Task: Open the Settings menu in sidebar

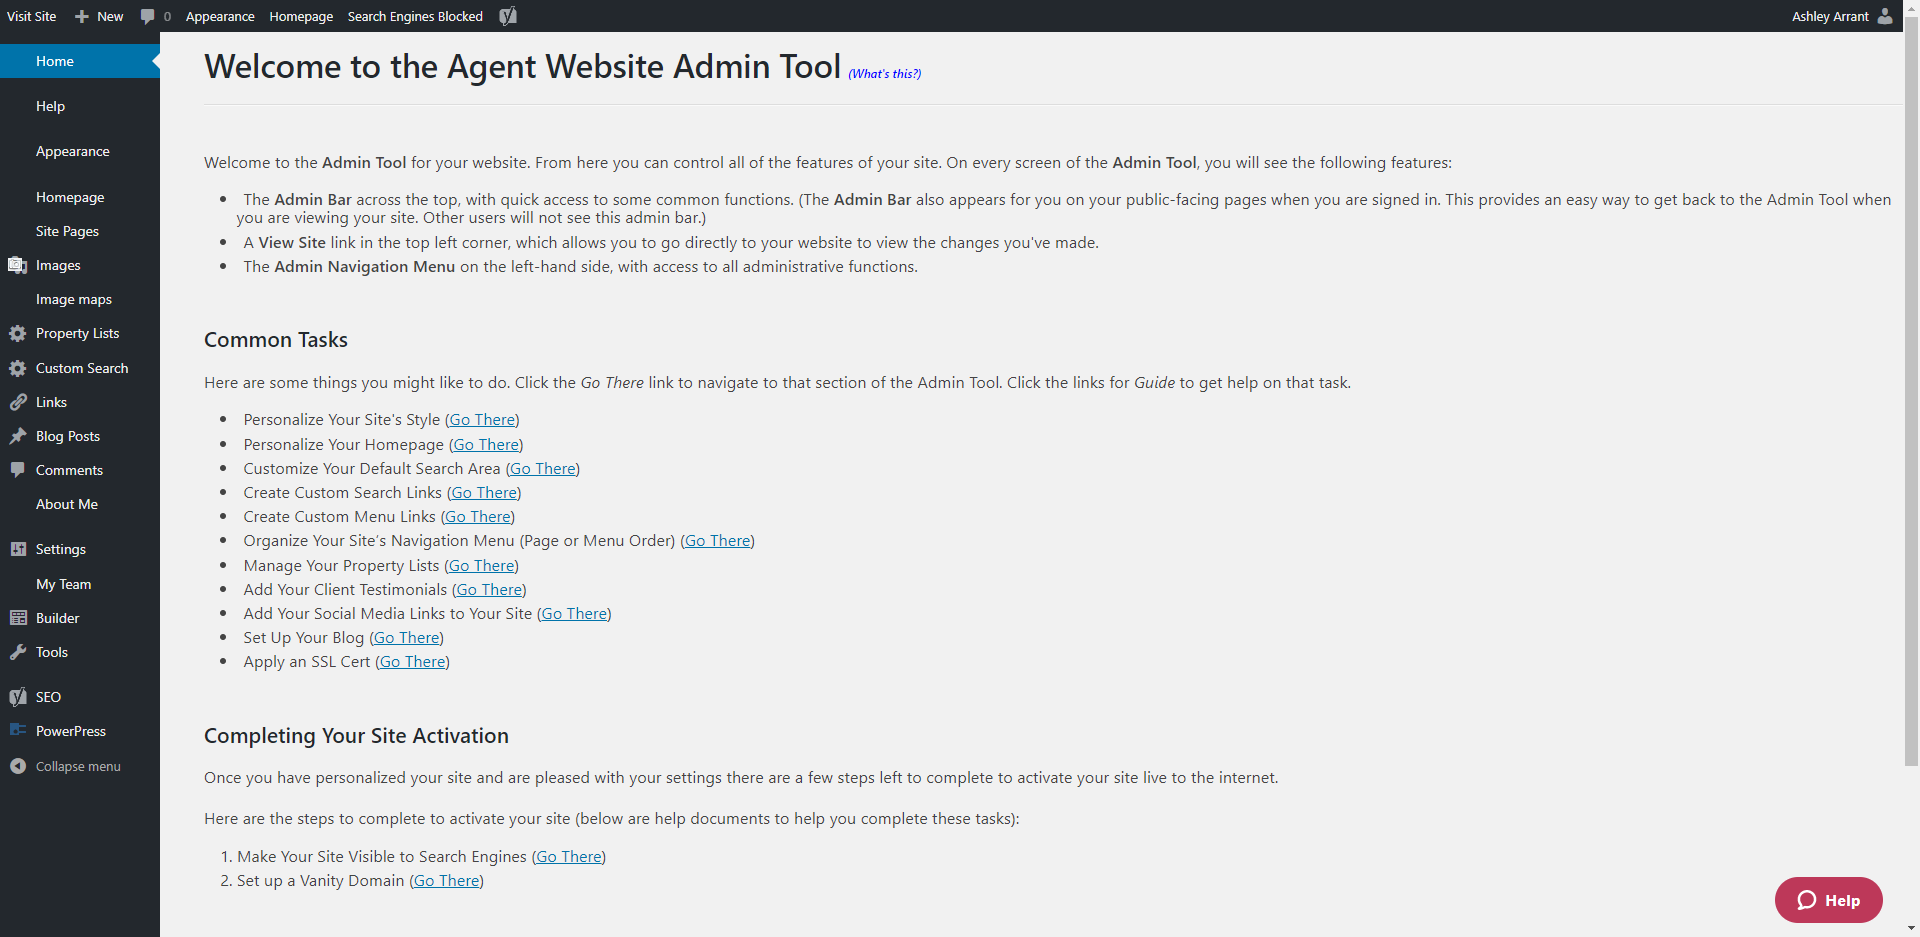Action: tap(60, 549)
